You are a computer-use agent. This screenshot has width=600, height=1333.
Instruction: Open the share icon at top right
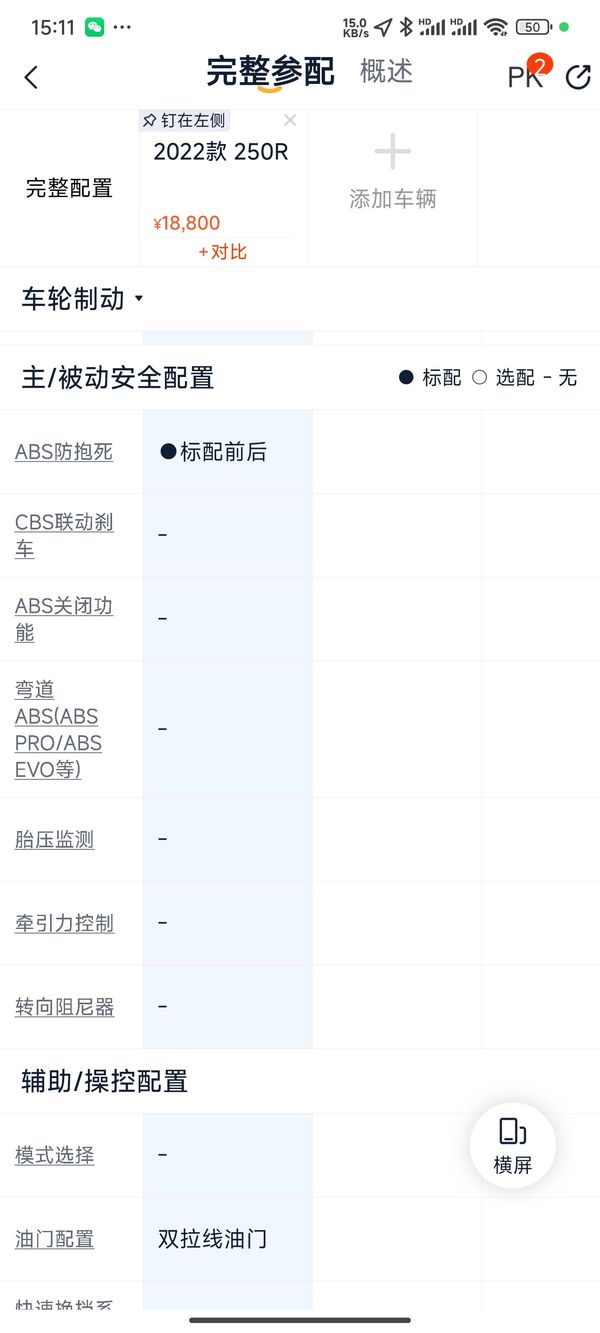coord(578,77)
